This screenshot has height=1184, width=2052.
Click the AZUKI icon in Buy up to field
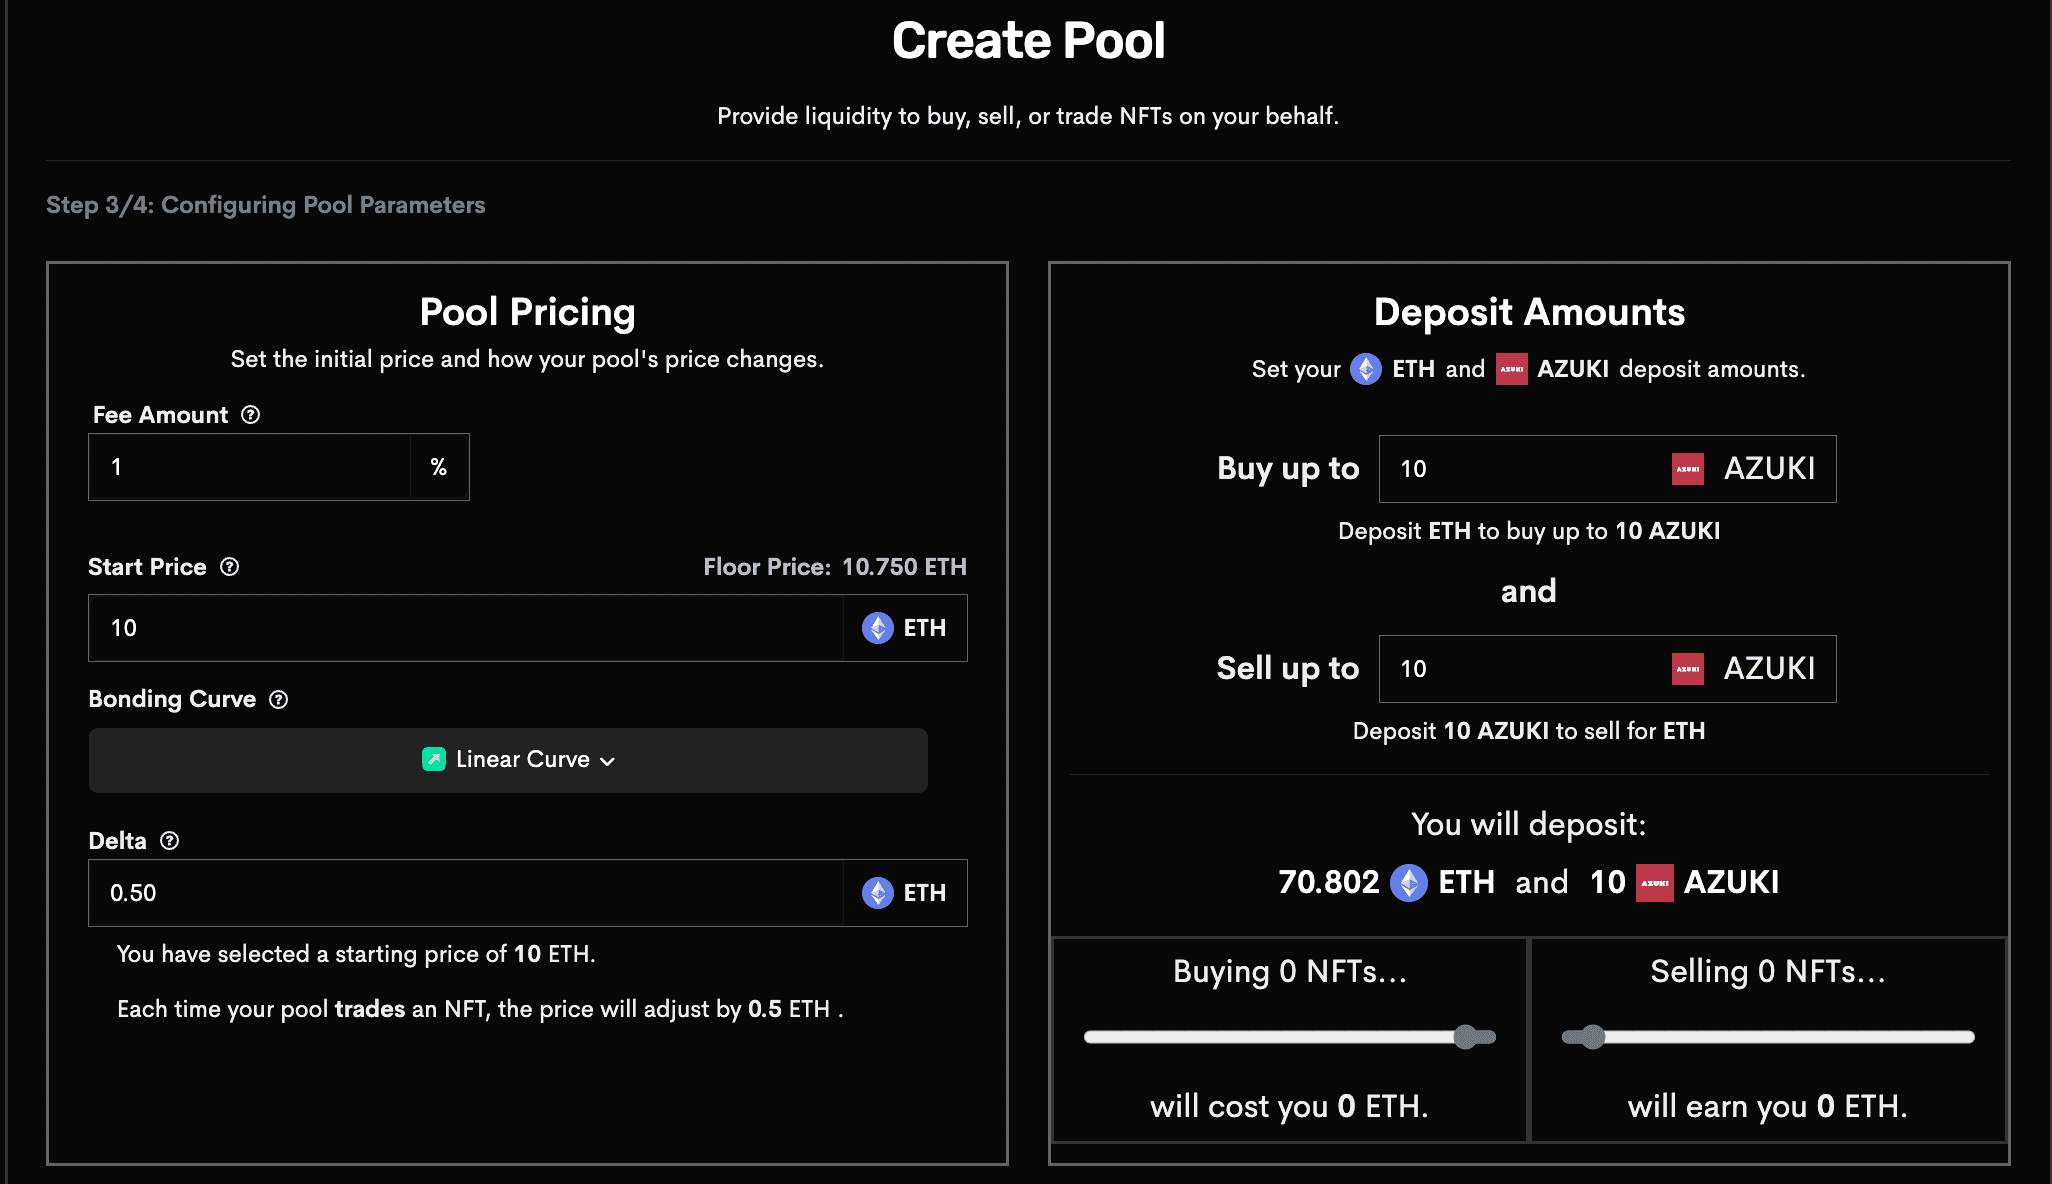pyautogui.click(x=1688, y=469)
